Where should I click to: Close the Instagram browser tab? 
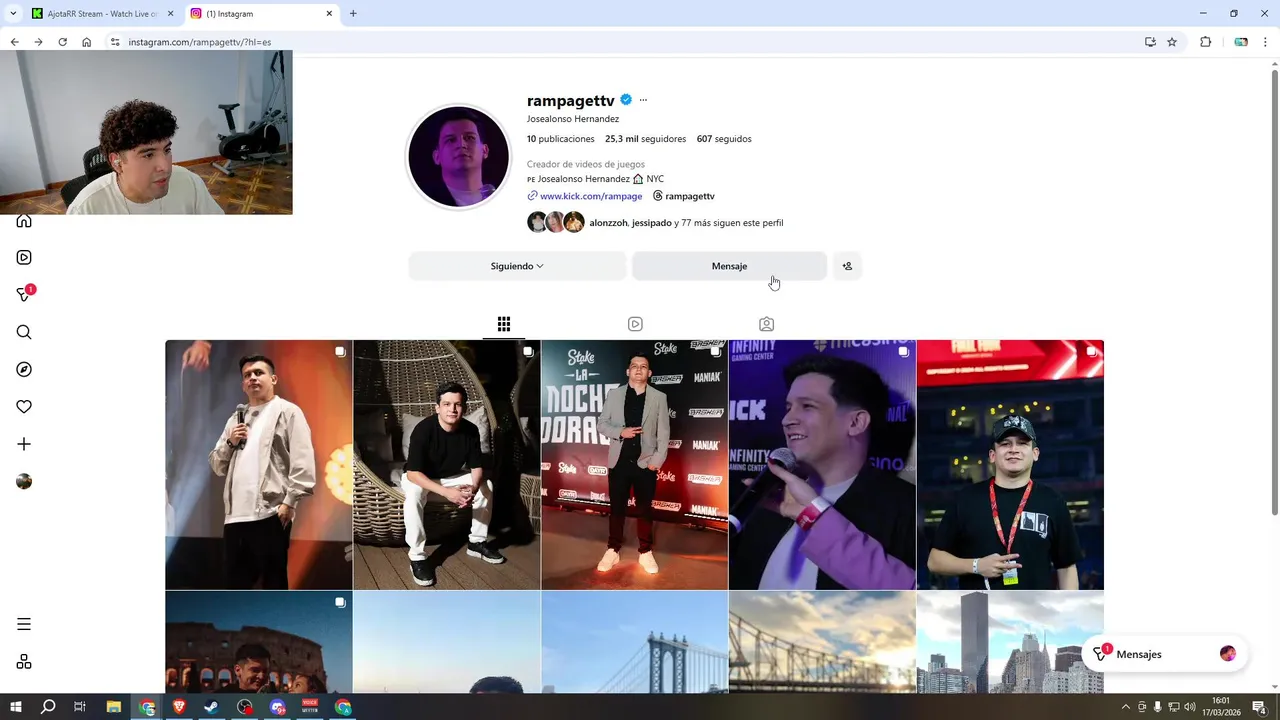[329, 14]
